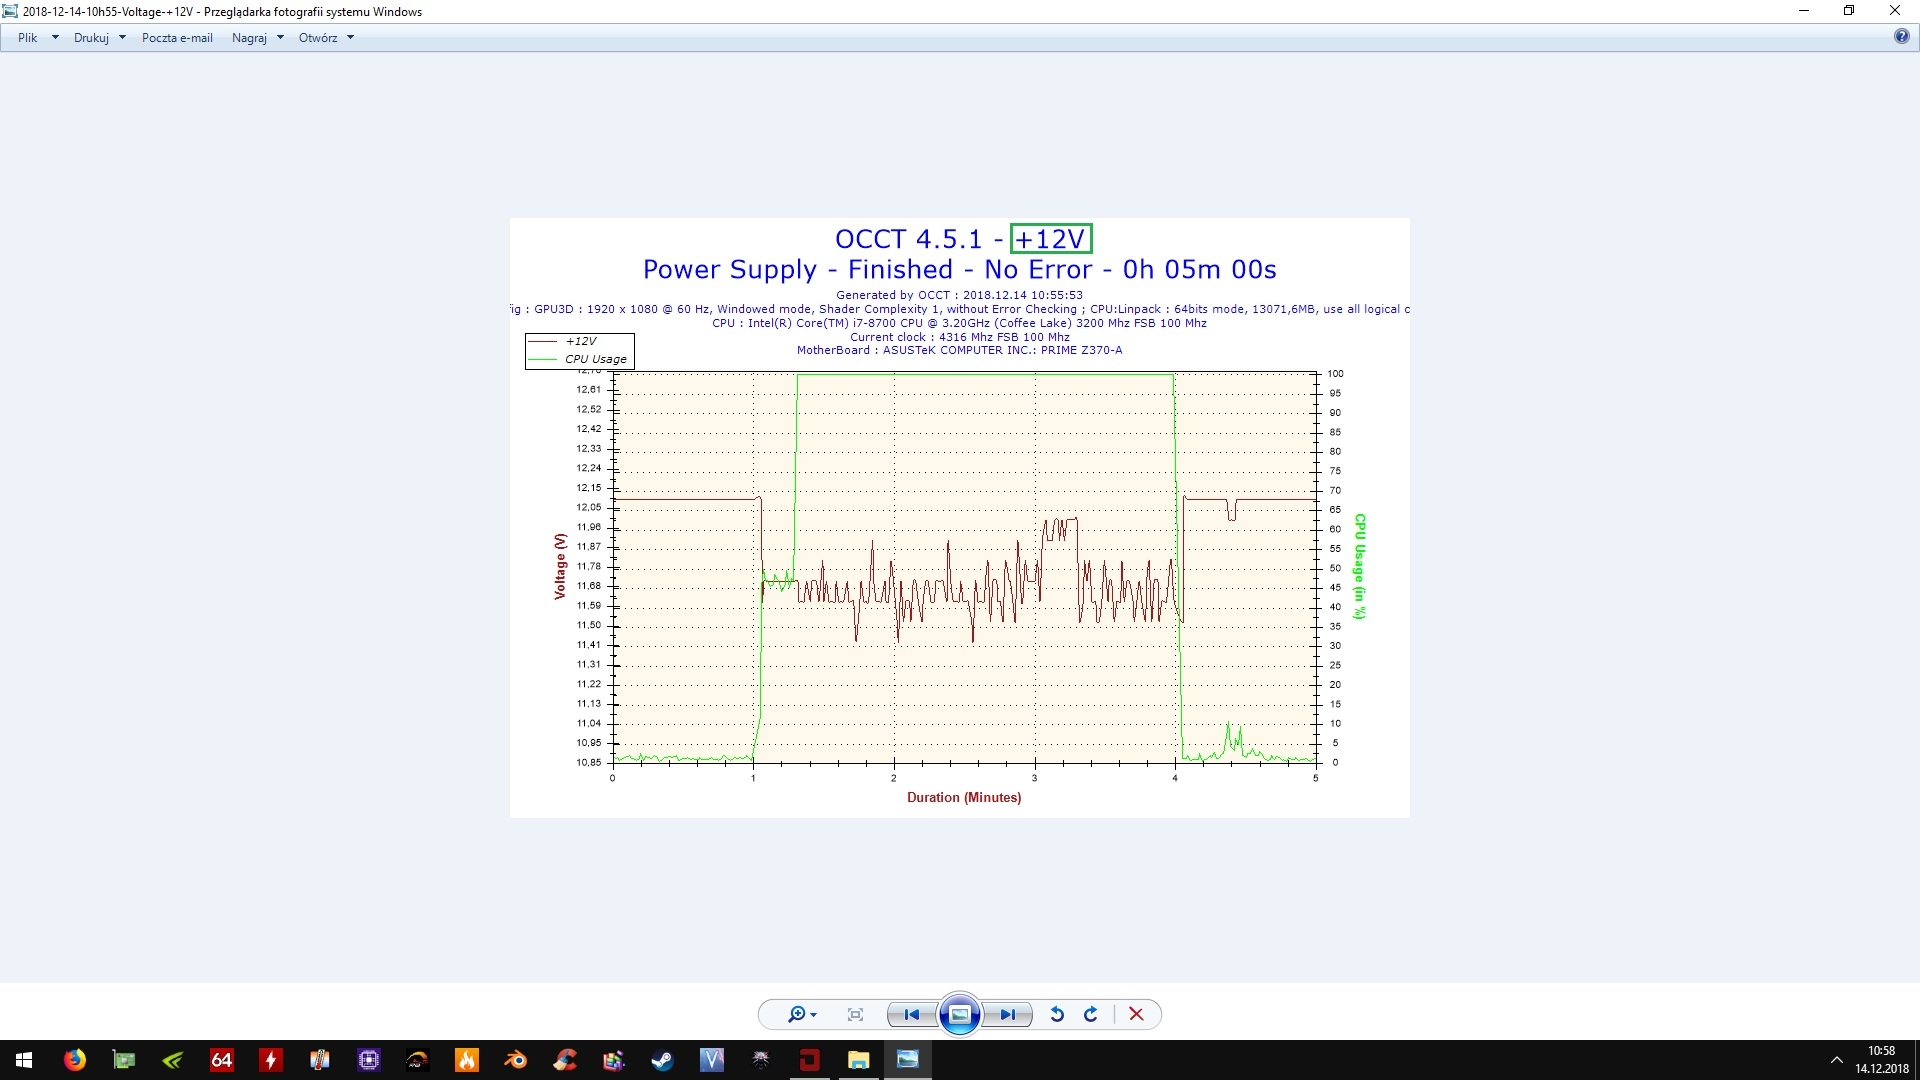Click Poczta e-mail

pos(177,38)
